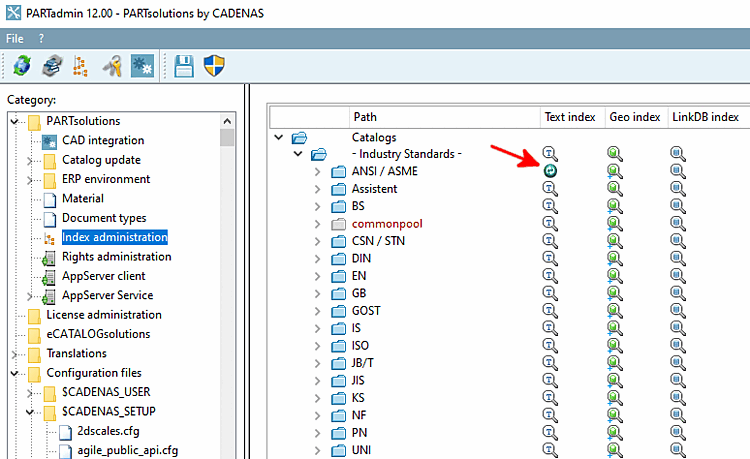Screen dimensions: 750x459
Task: Click the Path column header
Action: 445,117
